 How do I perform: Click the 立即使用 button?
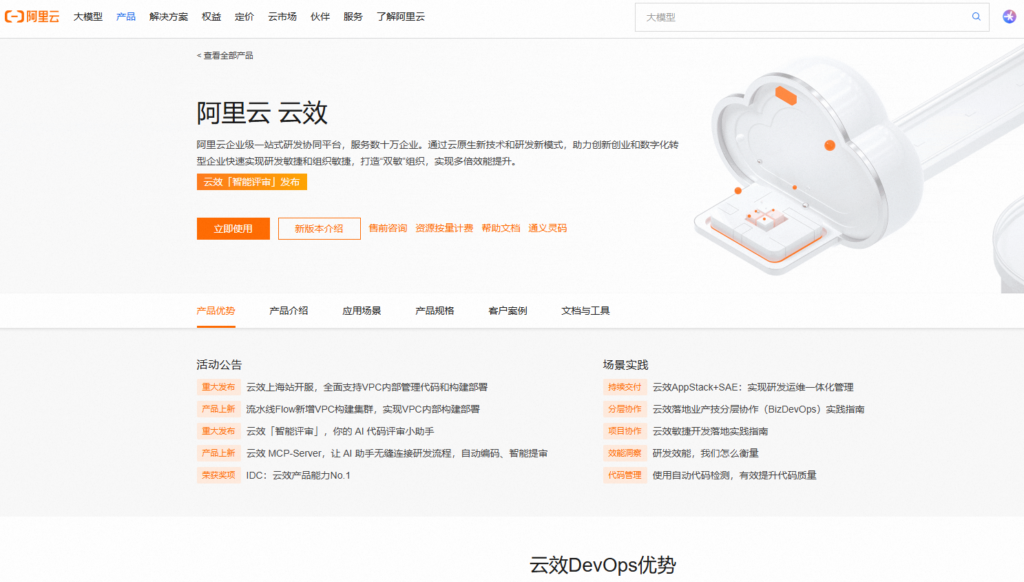click(x=233, y=229)
